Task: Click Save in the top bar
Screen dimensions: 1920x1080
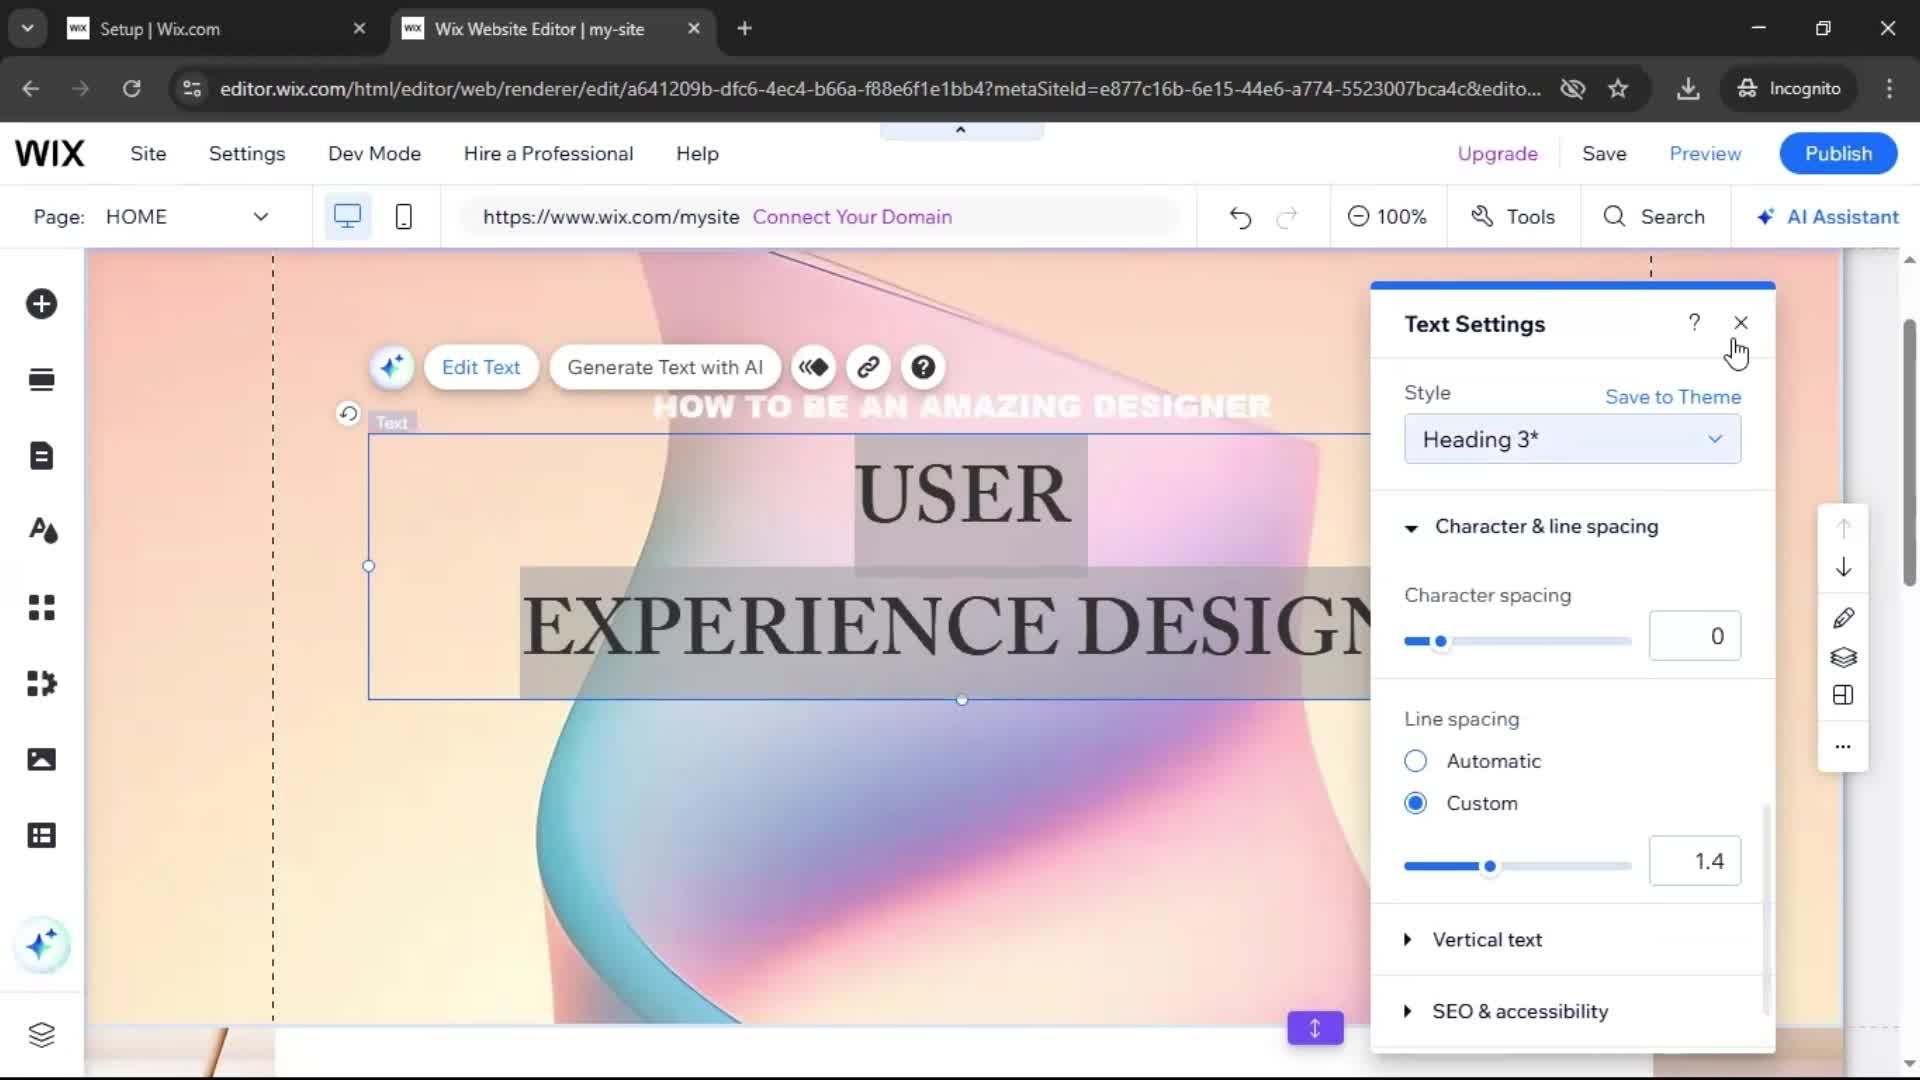Action: click(x=1604, y=154)
